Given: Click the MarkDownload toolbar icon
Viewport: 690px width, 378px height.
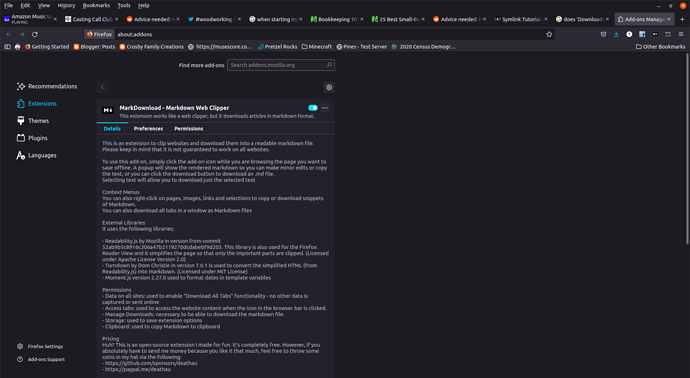Looking at the screenshot, I should coord(655,34).
